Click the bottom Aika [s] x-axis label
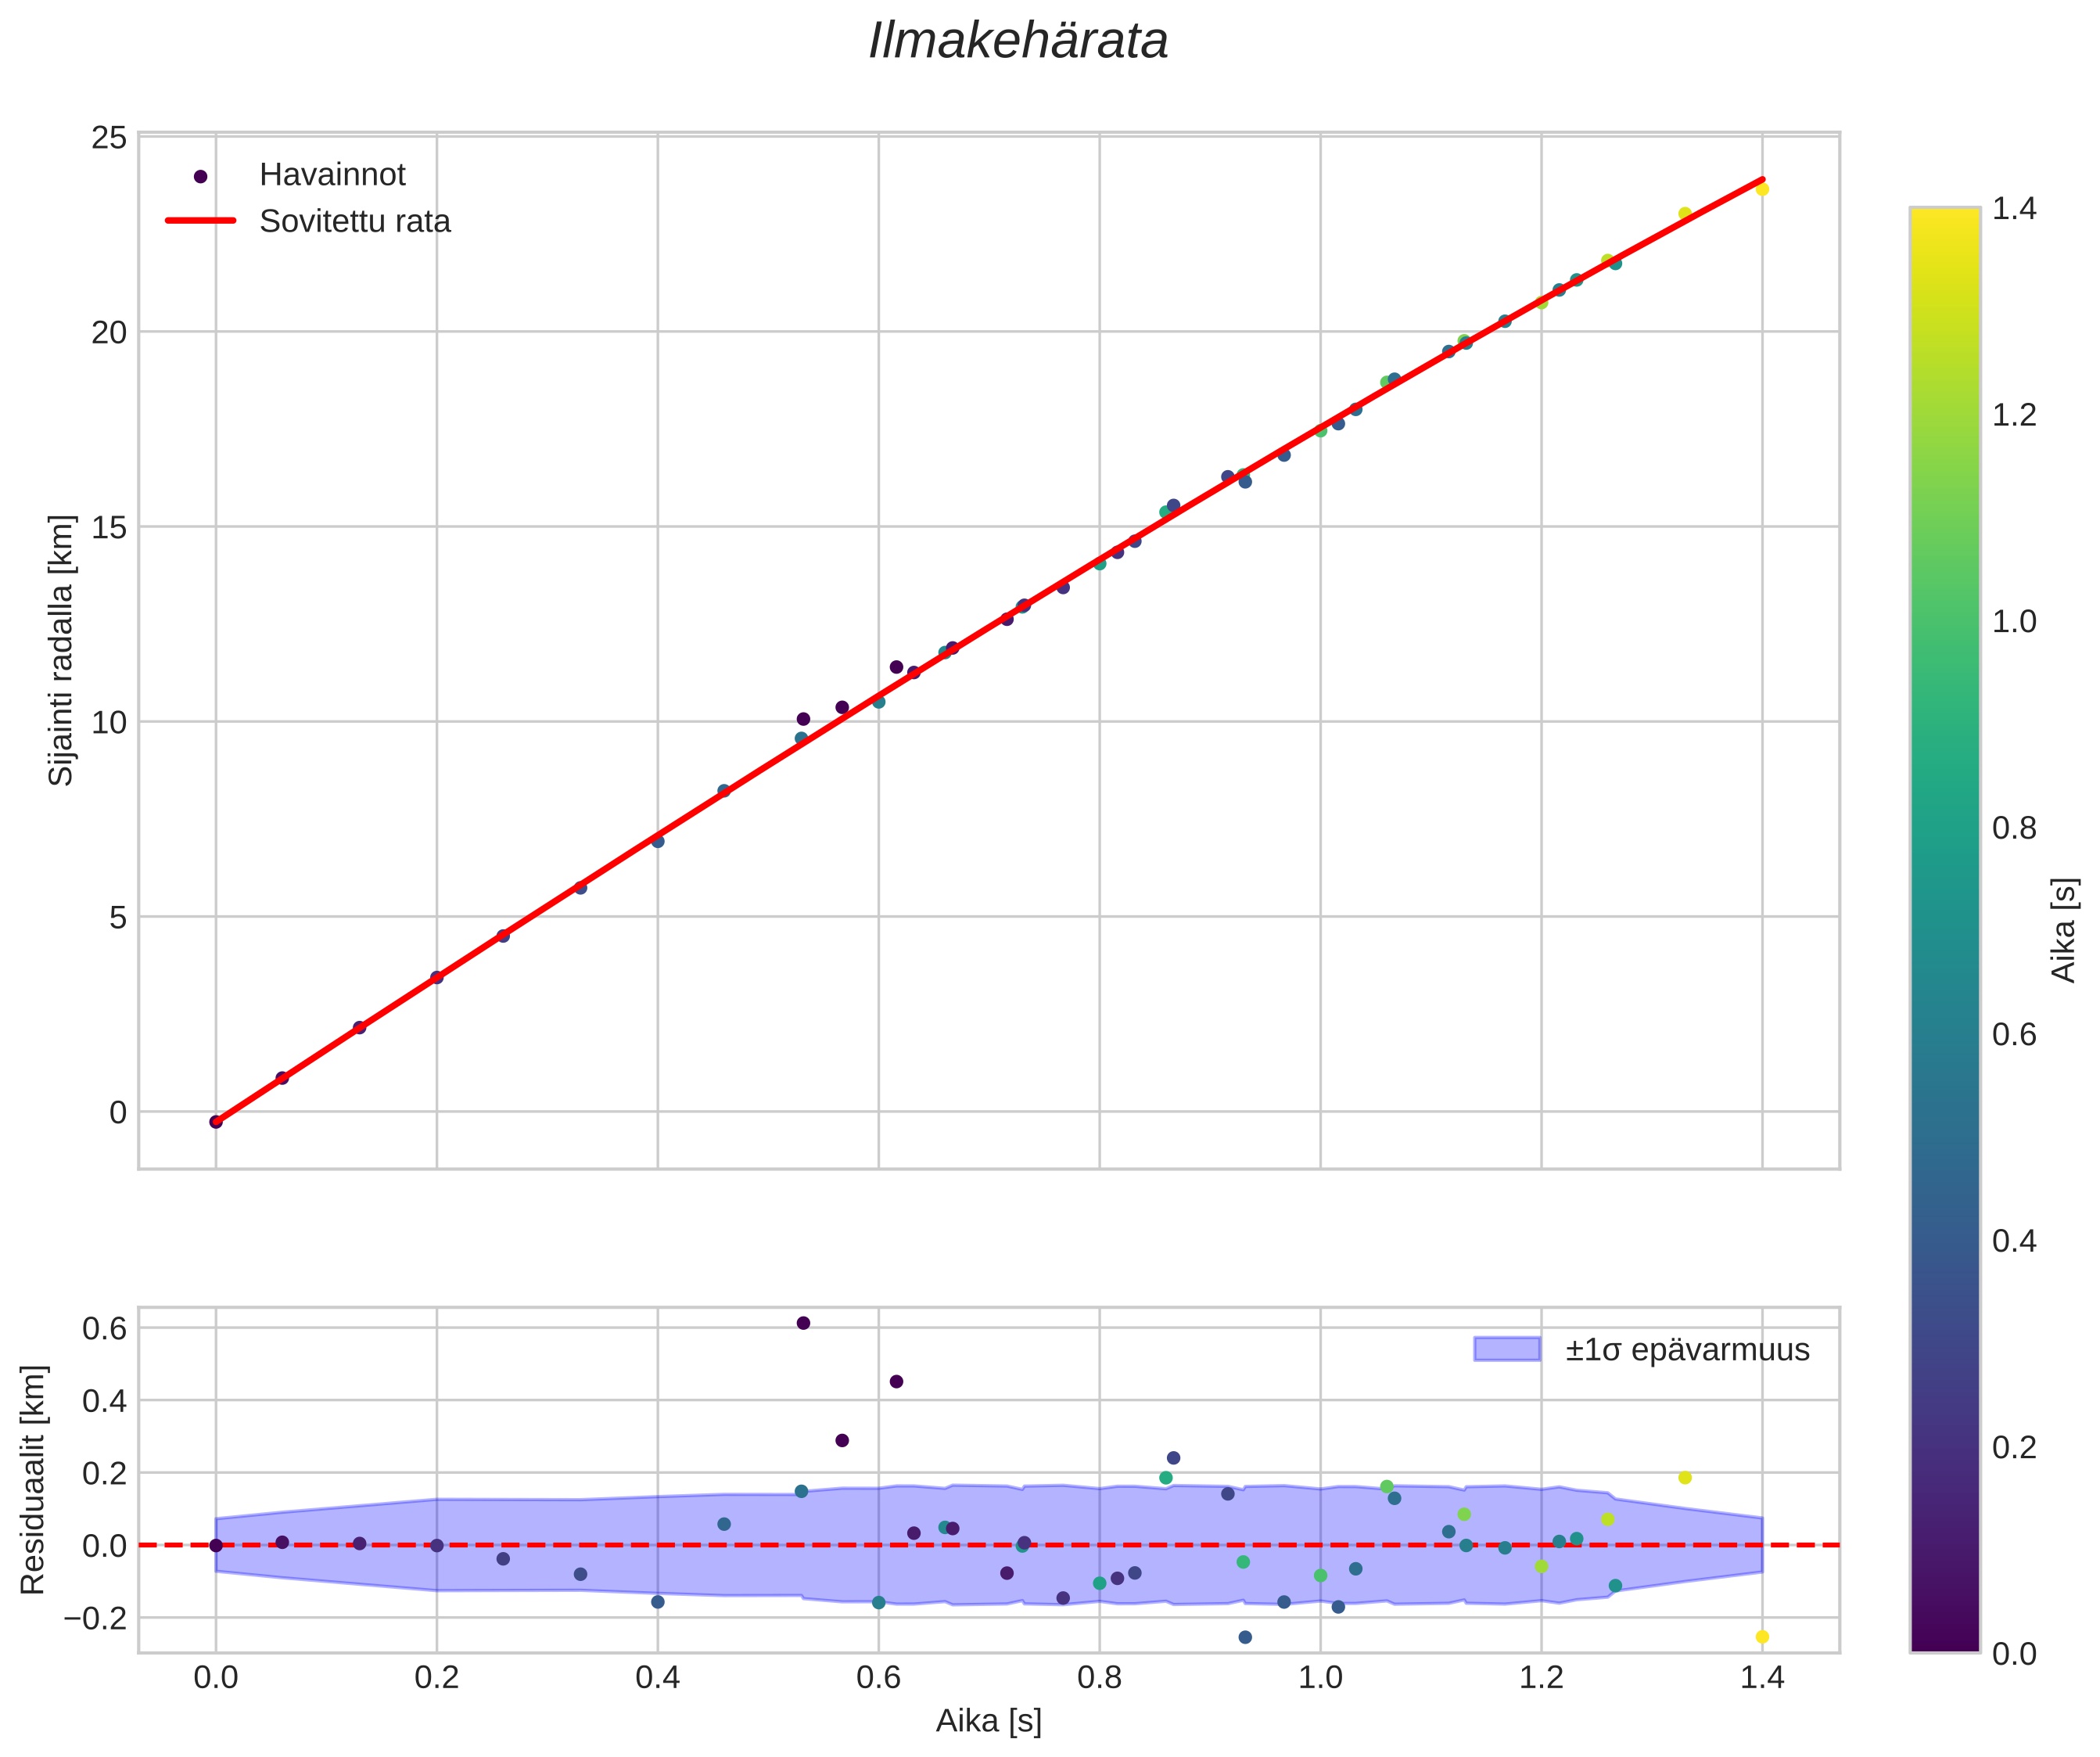2100x1757 pixels. (988, 1721)
